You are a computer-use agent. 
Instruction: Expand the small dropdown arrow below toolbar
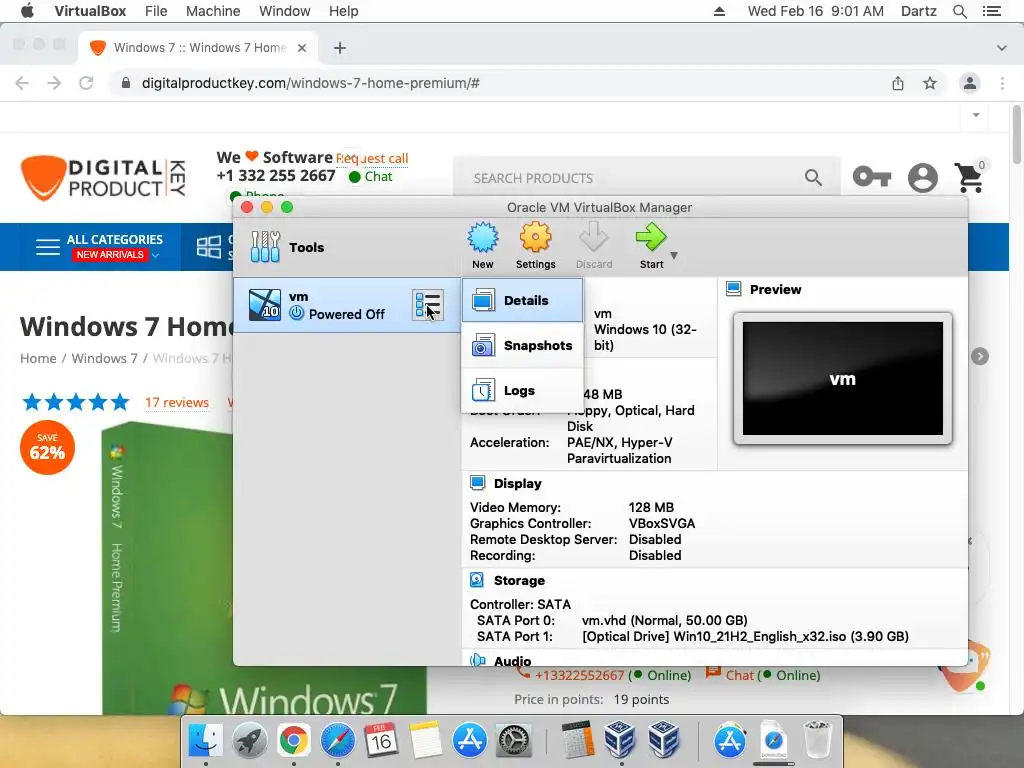(x=976, y=115)
